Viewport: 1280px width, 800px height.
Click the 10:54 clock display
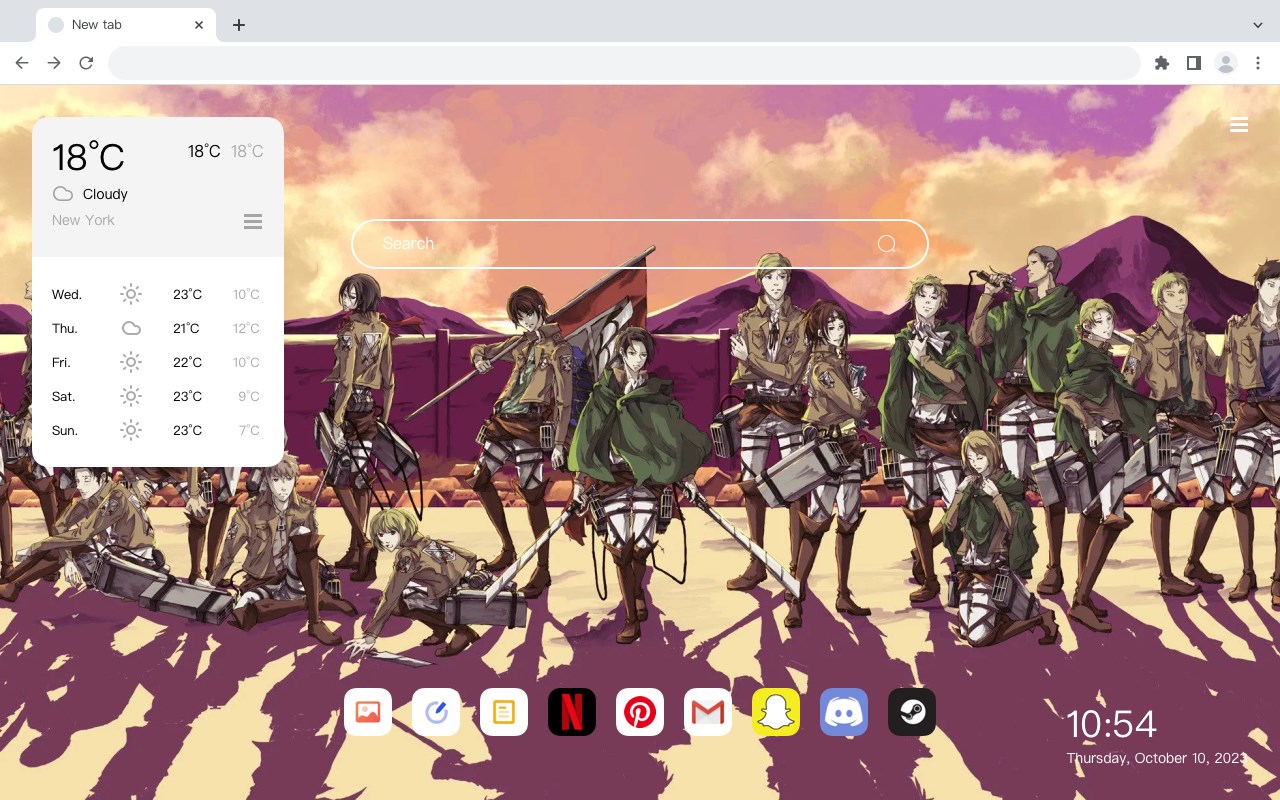(1111, 724)
